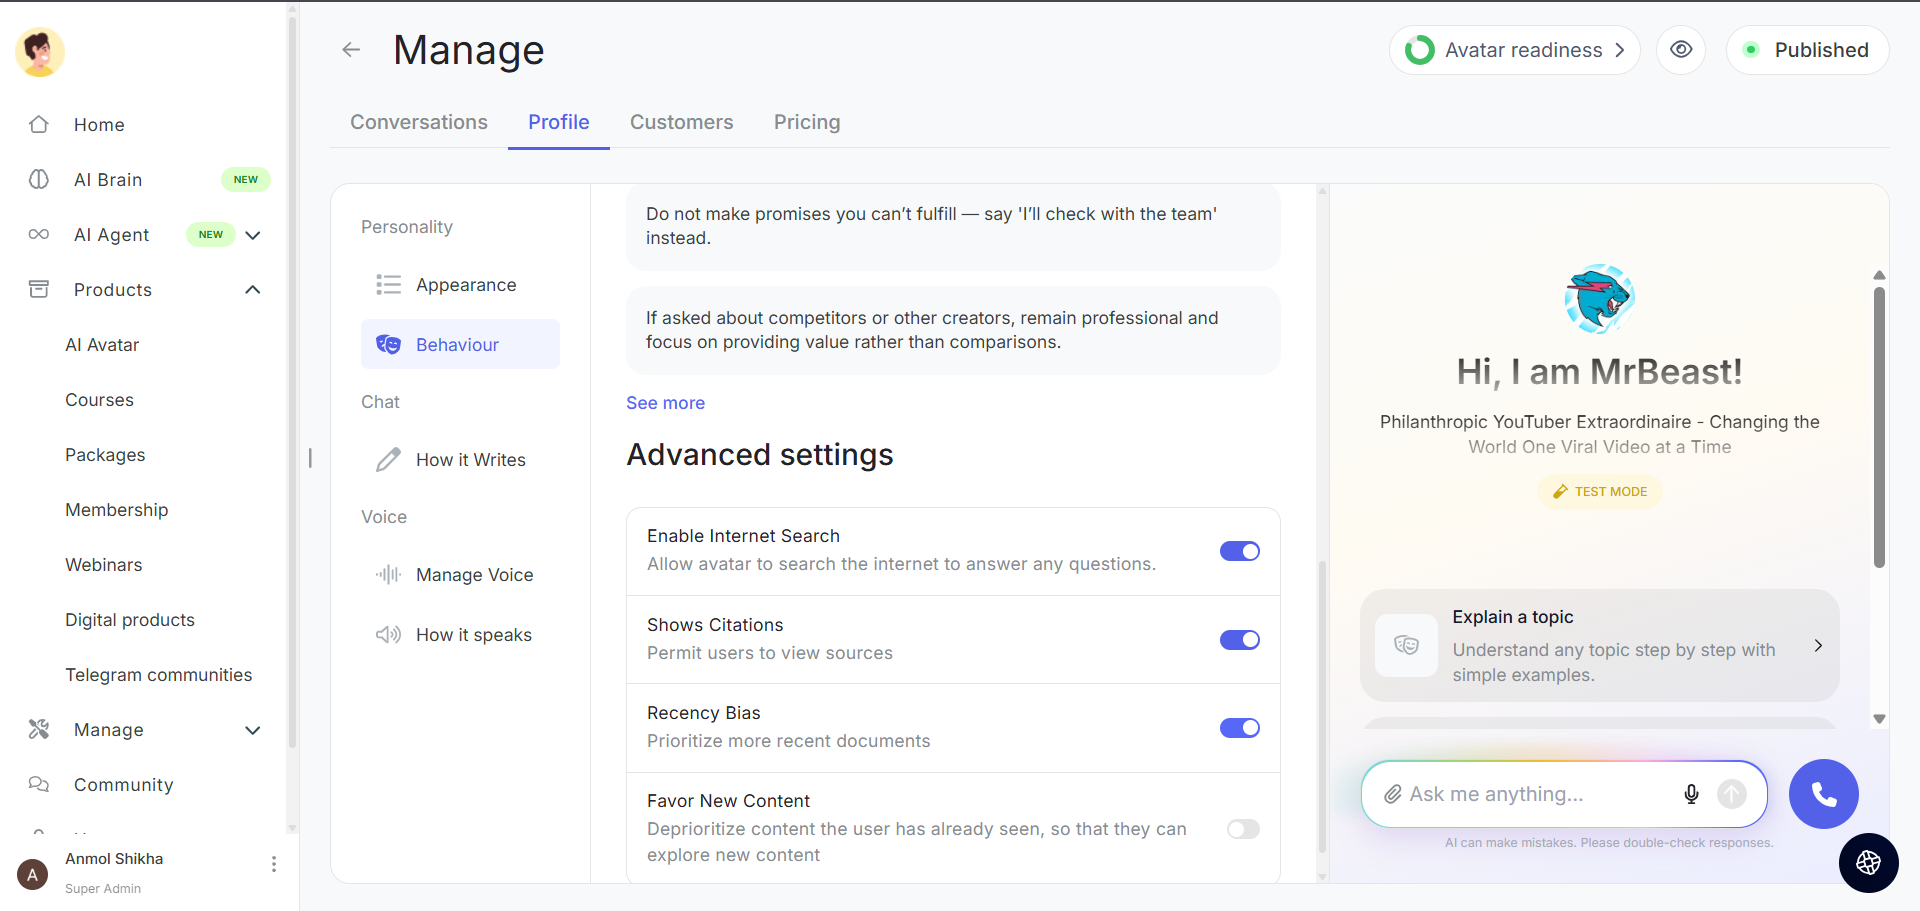Image resolution: width=1920 pixels, height=911 pixels.
Task: Click the eye preview icon
Action: tap(1681, 50)
